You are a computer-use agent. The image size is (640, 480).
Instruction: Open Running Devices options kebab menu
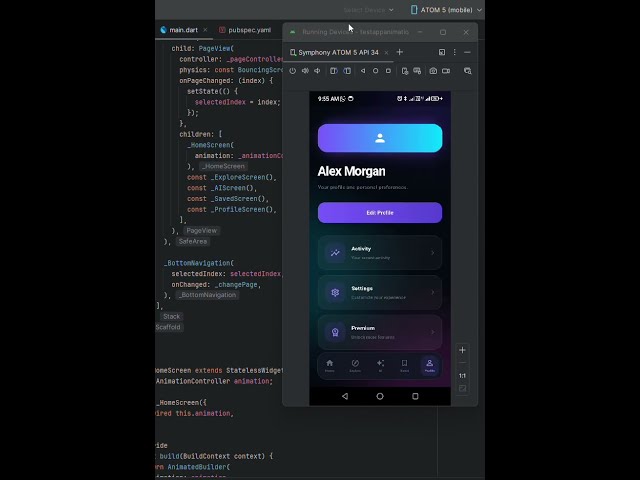tap(455, 52)
